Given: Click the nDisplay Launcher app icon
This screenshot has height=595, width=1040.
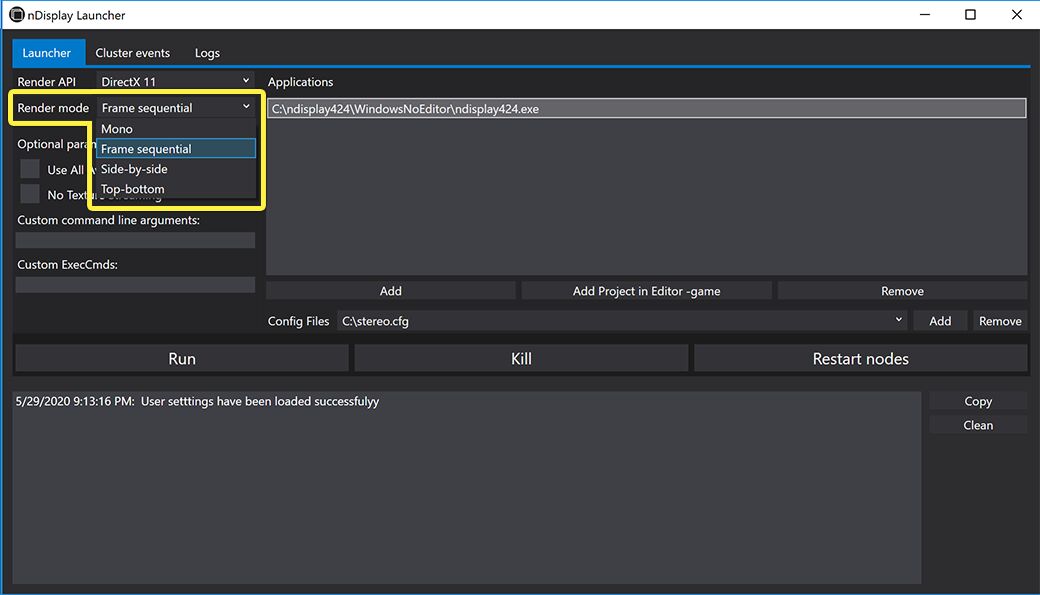Looking at the screenshot, I should 16,15.
